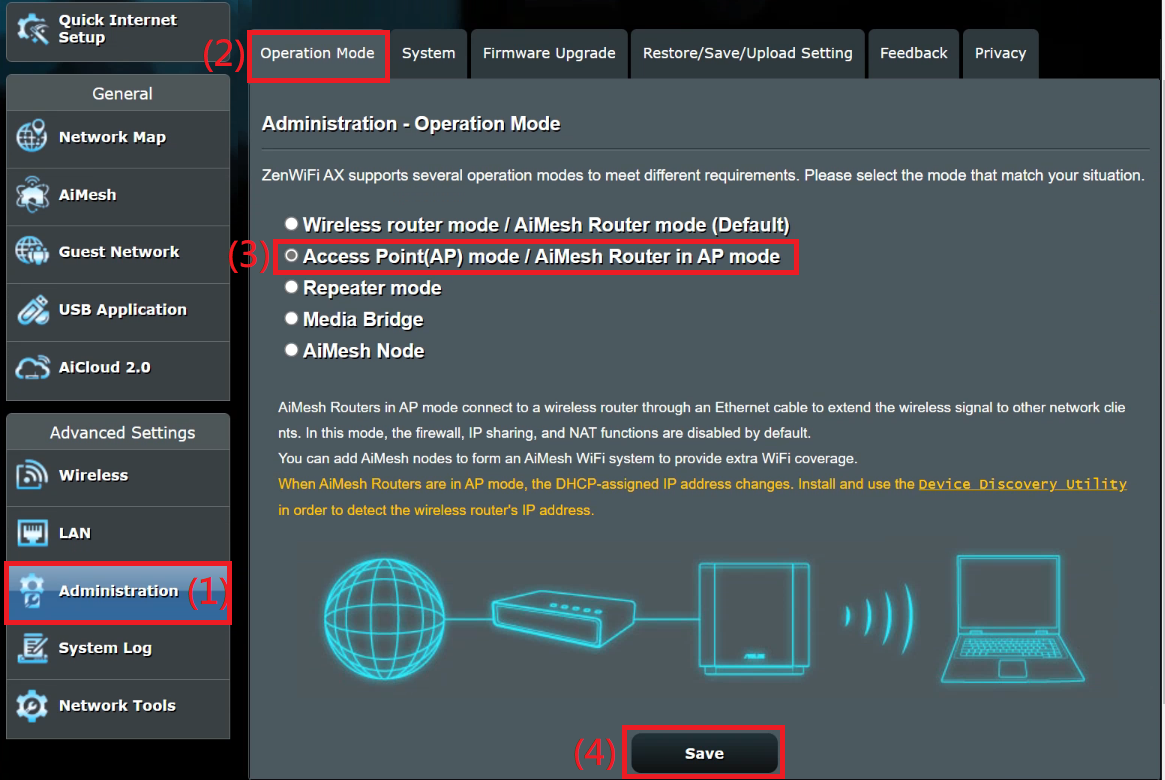The height and width of the screenshot is (780, 1165).
Task: Click the AiCloud 2.0 cloud icon
Action: [x=32, y=367]
